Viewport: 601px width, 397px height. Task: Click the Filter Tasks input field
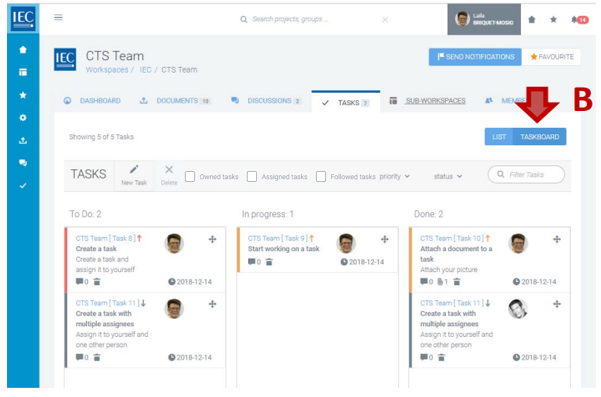[526, 175]
